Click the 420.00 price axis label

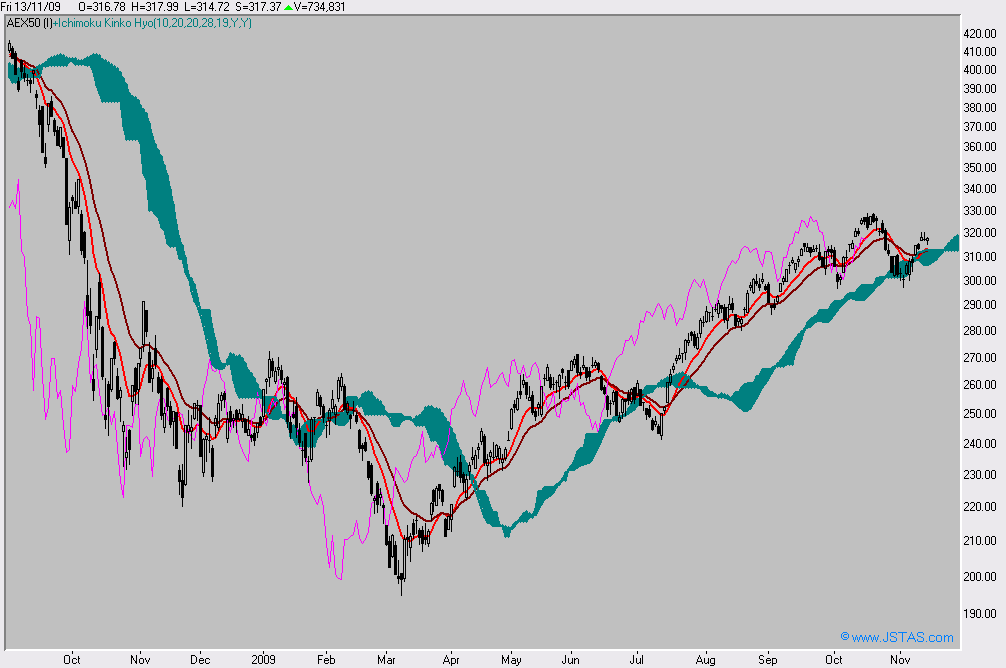[x=982, y=34]
